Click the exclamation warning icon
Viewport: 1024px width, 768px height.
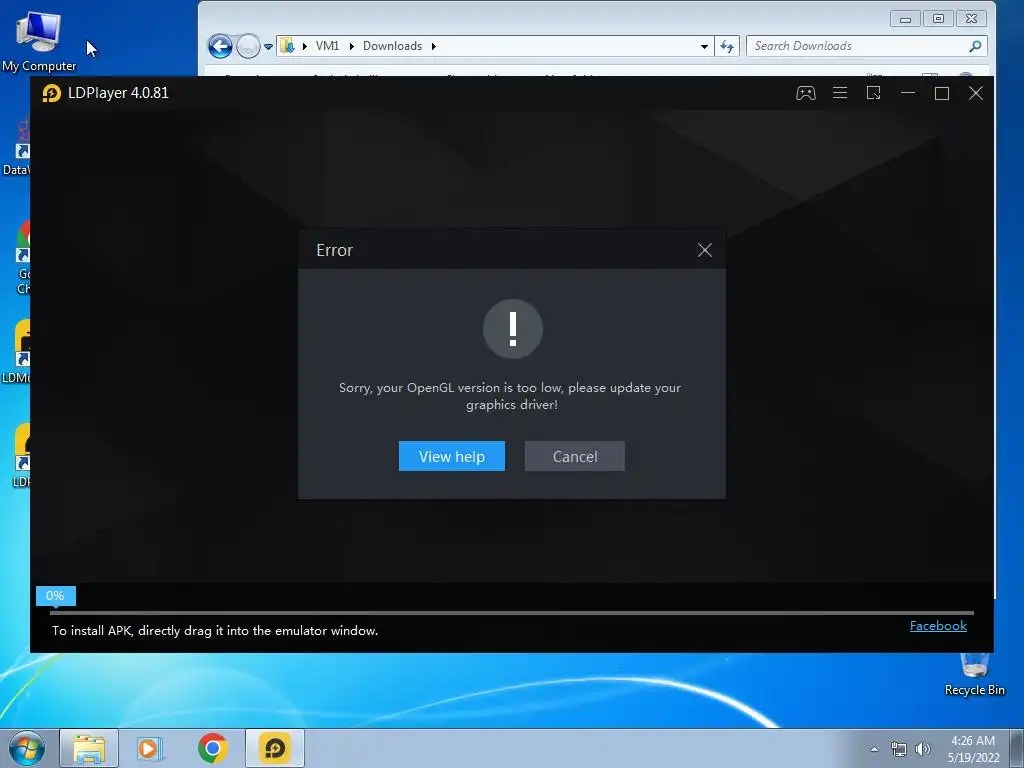(513, 329)
